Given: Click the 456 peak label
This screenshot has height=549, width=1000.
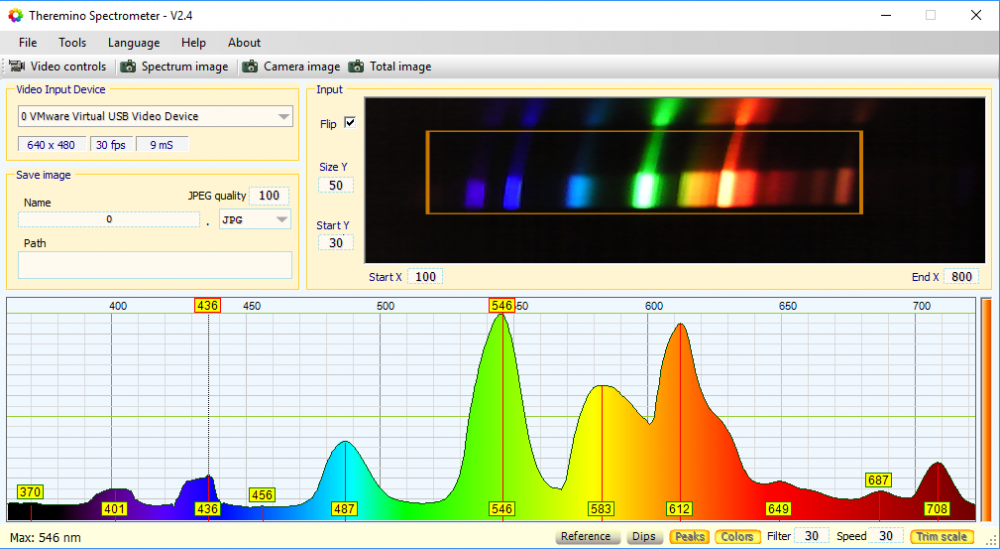Looking at the screenshot, I should (262, 495).
